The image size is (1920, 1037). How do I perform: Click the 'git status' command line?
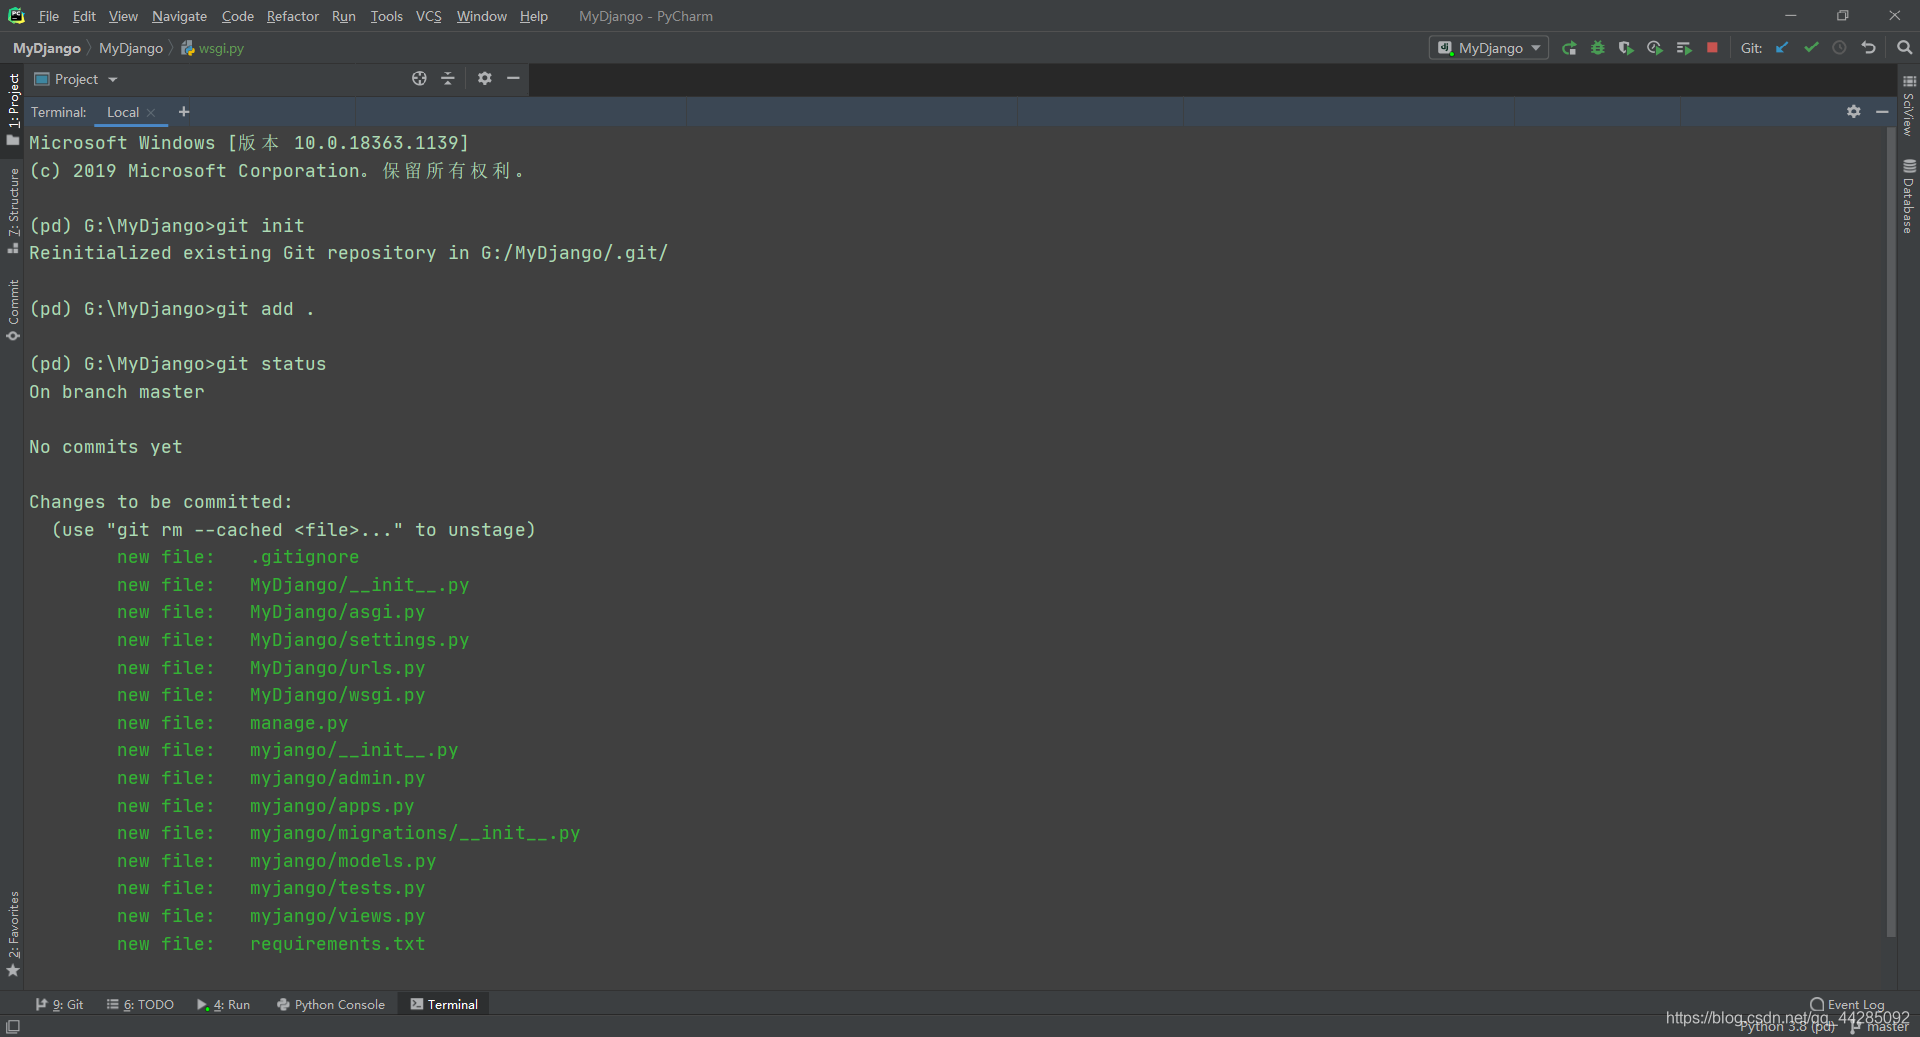[178, 364]
